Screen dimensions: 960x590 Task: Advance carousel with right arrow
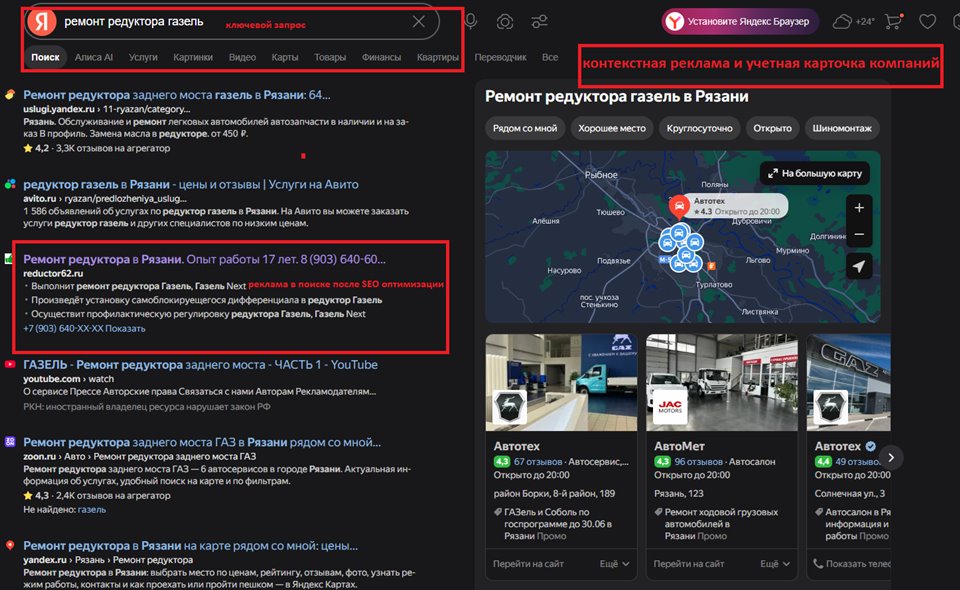[891, 457]
